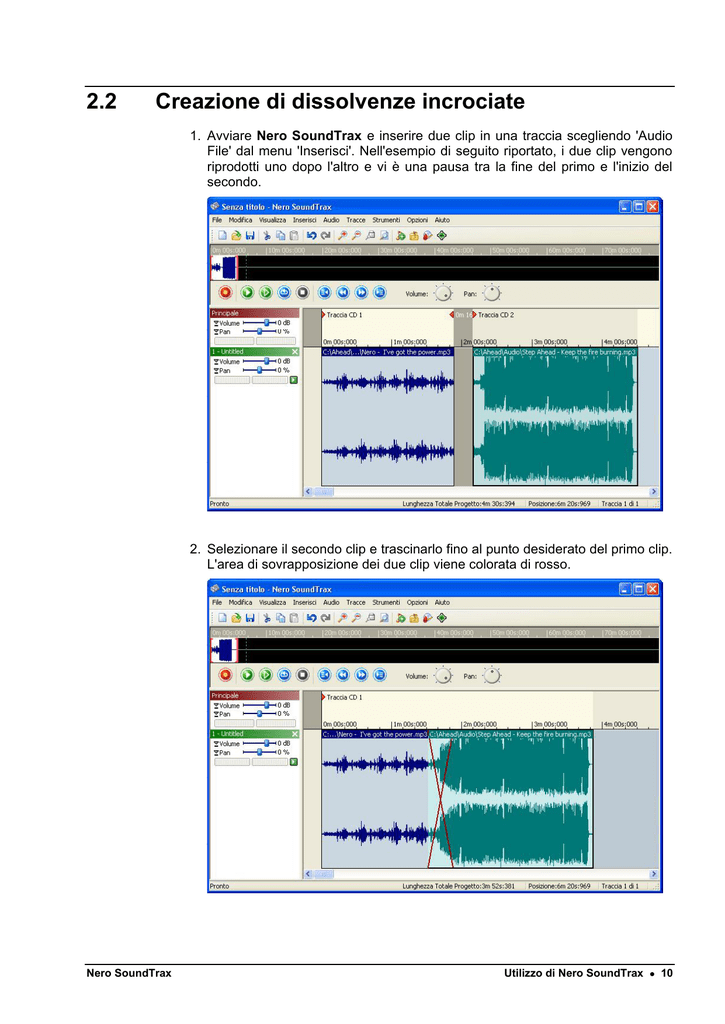This screenshot has width=725, height=1024.
Task: Click Zoom in magnifier in lower SoundTrax window
Action: (x=342, y=618)
